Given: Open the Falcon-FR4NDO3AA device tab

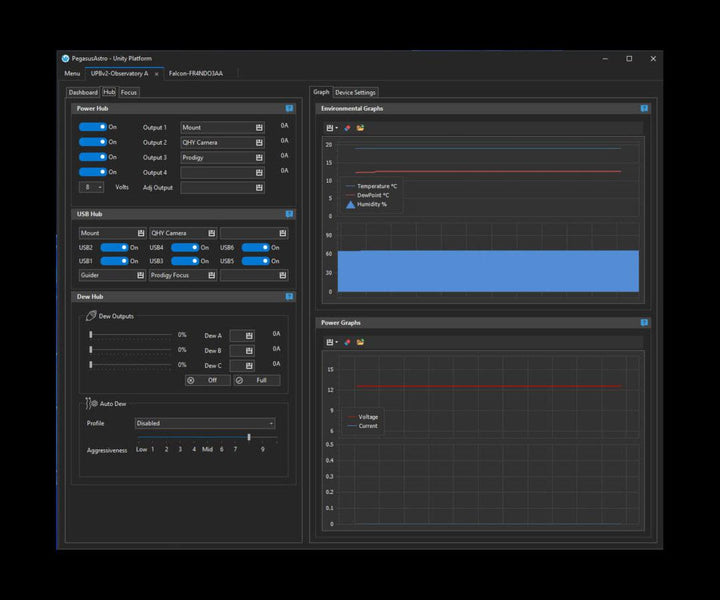Looking at the screenshot, I should click(195, 73).
